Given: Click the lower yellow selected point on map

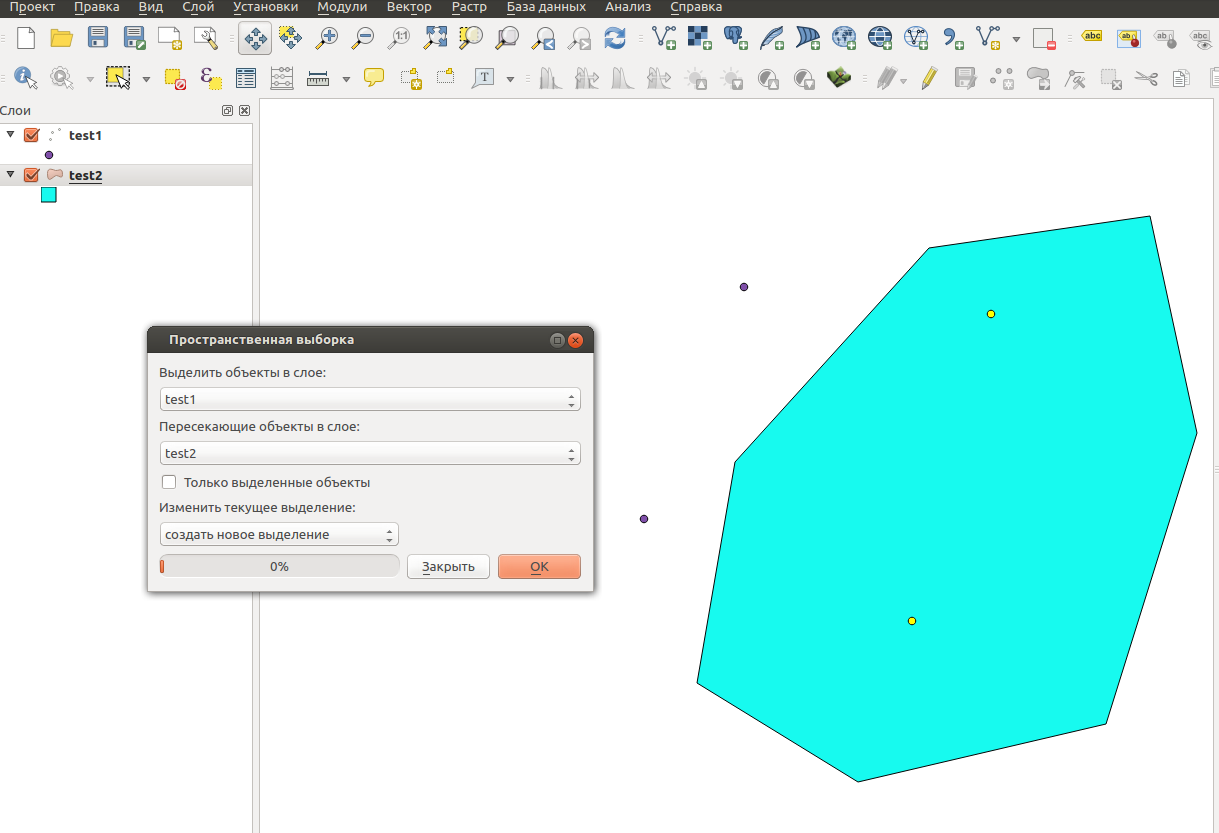Looking at the screenshot, I should 912,621.
